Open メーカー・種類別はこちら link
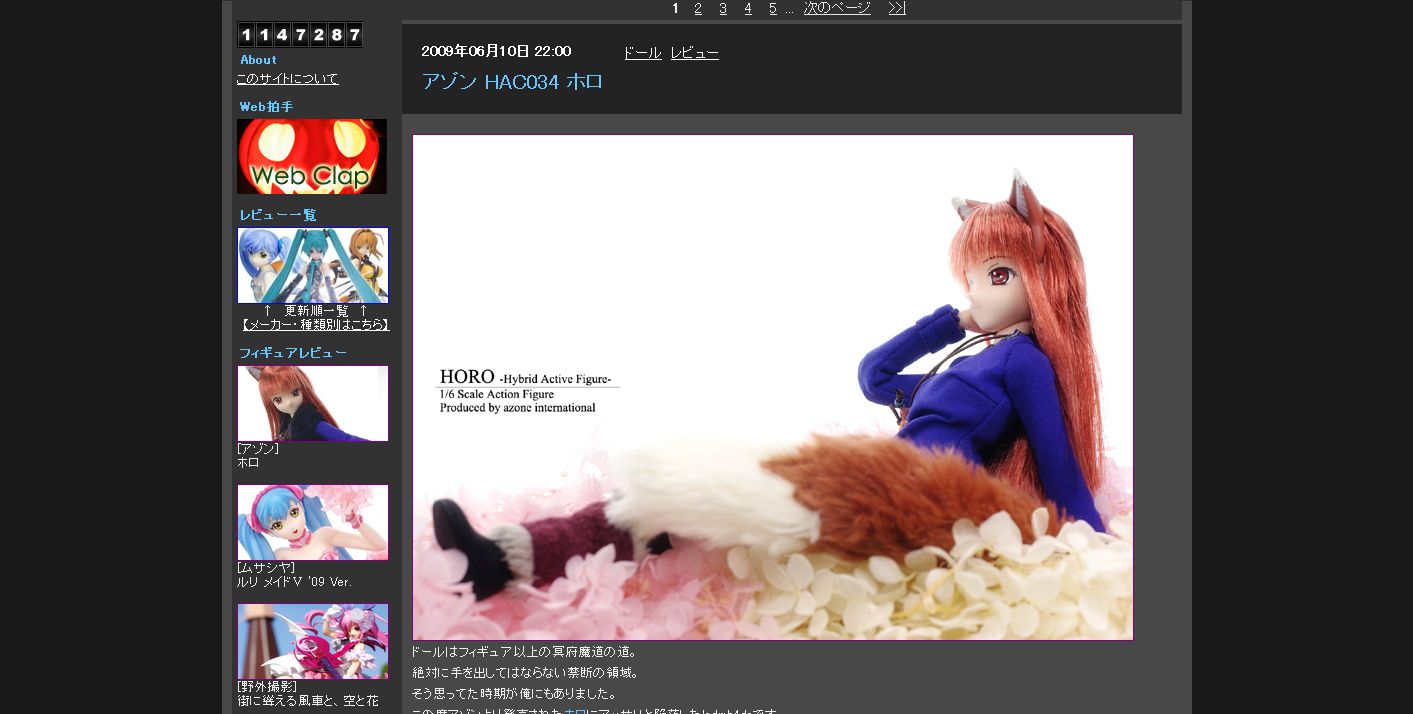The width and height of the screenshot is (1413, 714). pos(314,325)
